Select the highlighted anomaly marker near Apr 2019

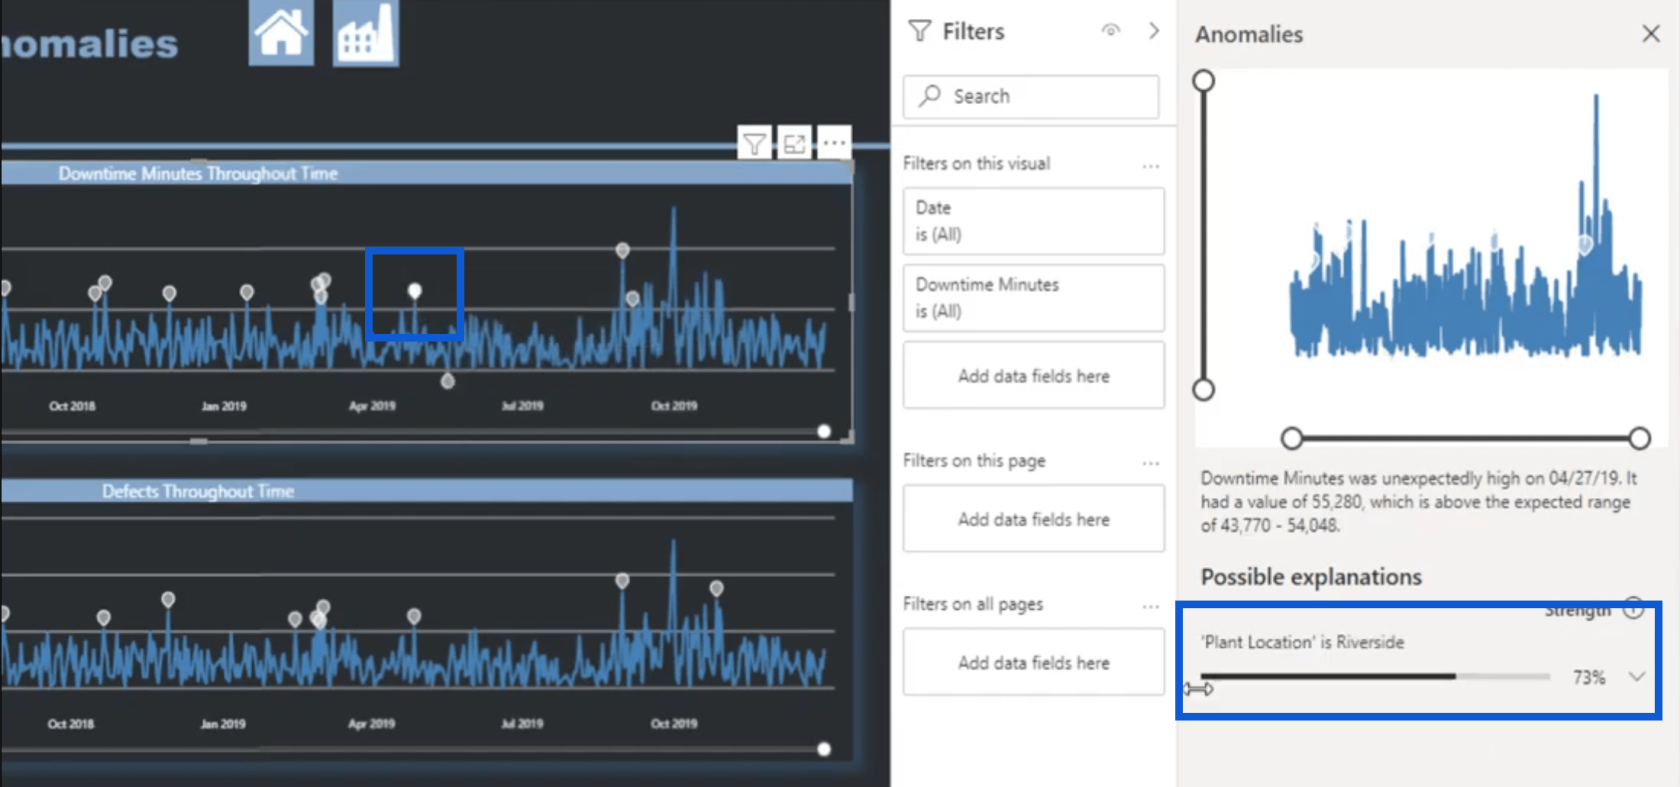pos(414,291)
